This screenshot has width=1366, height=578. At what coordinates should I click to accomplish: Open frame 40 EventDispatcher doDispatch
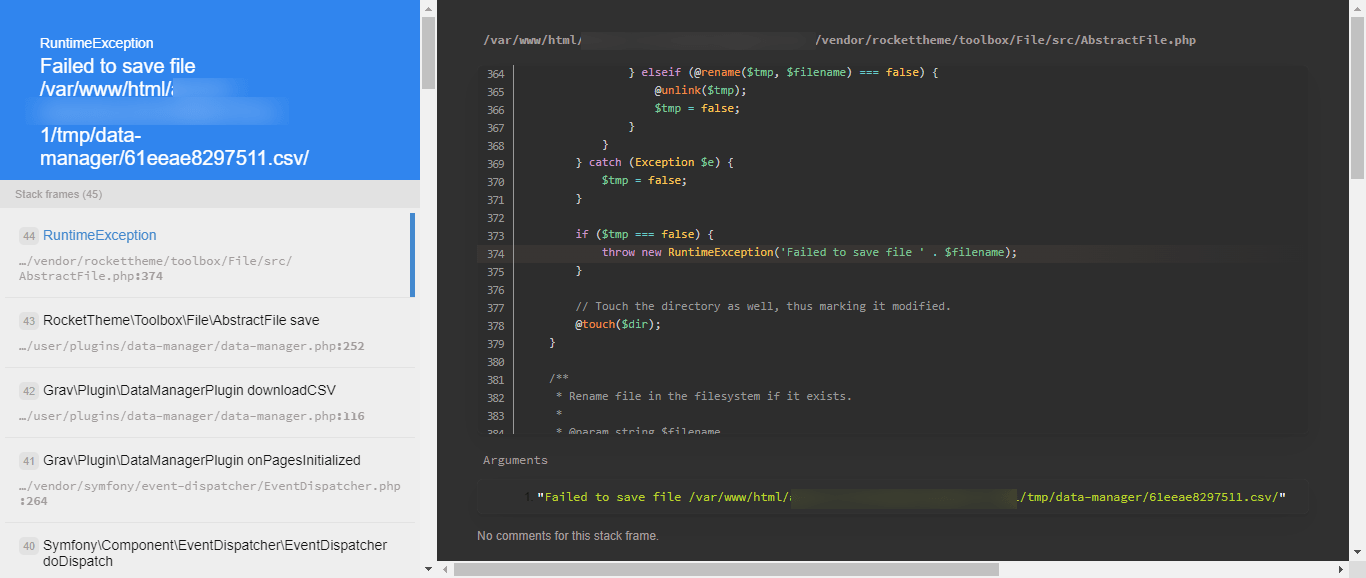click(x=208, y=551)
